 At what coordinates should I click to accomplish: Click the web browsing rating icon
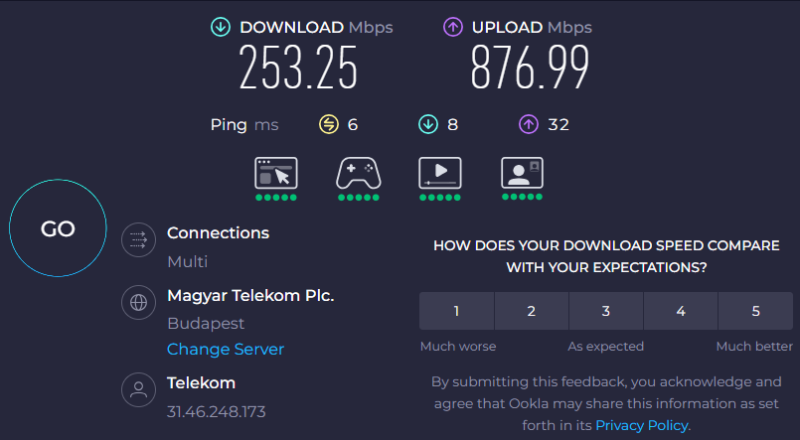[x=276, y=174]
